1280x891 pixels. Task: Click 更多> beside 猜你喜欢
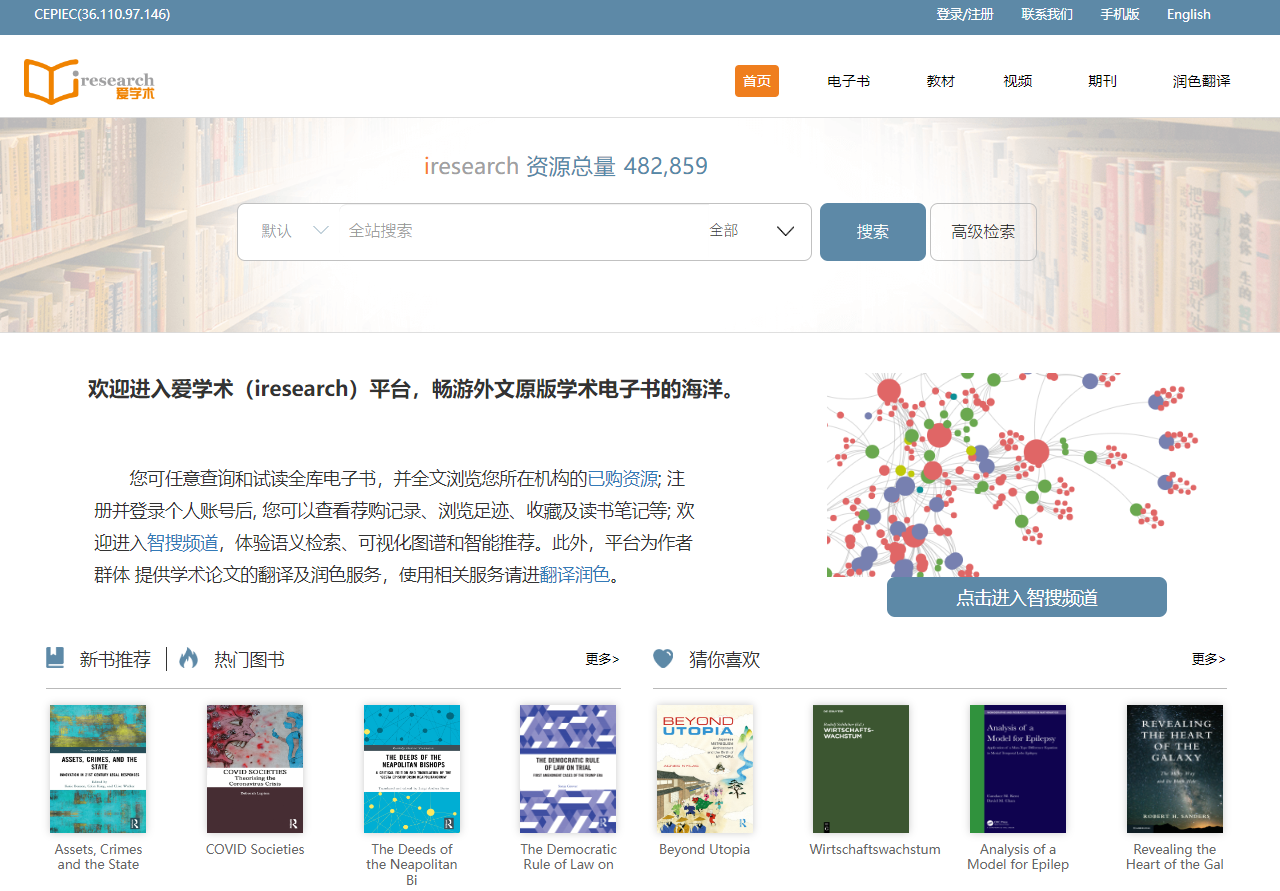(x=1208, y=659)
